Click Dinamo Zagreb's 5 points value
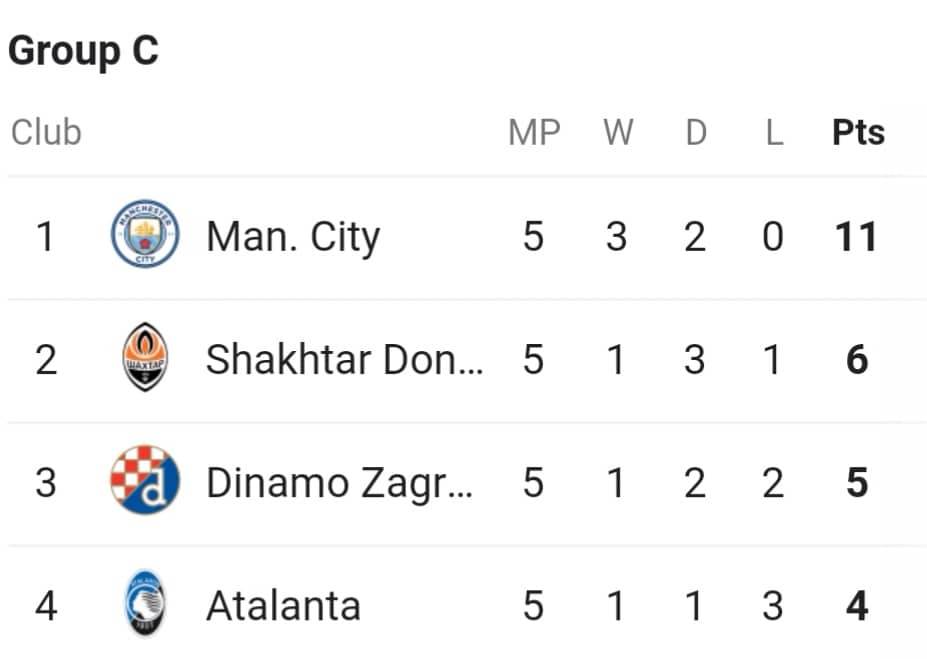 pyautogui.click(x=857, y=483)
